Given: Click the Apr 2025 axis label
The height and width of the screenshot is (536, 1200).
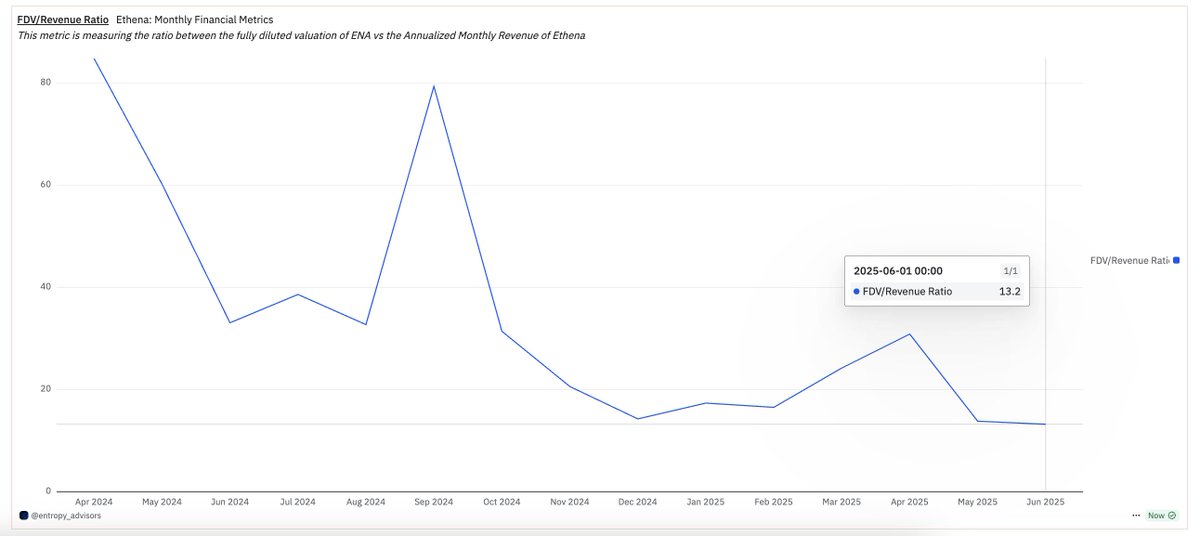Looking at the screenshot, I should coord(910,502).
